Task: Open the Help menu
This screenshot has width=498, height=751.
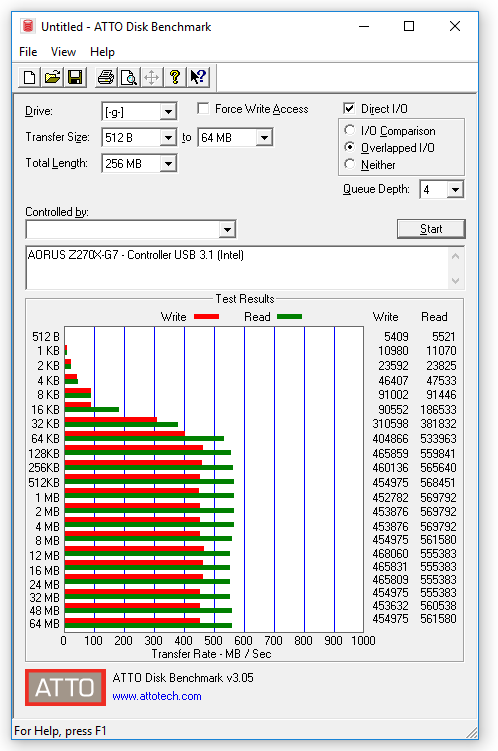Action: [102, 52]
